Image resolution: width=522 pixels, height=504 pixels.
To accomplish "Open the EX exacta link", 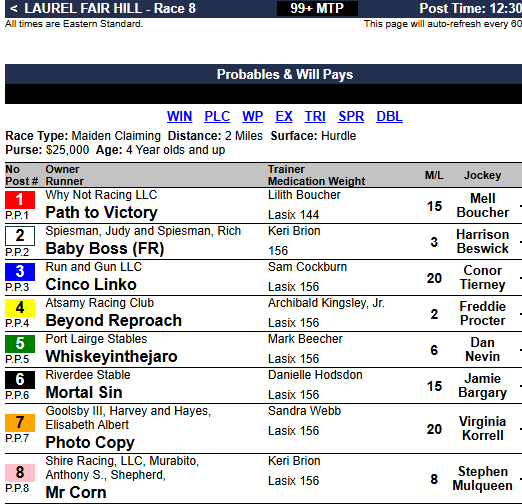I will click(284, 116).
